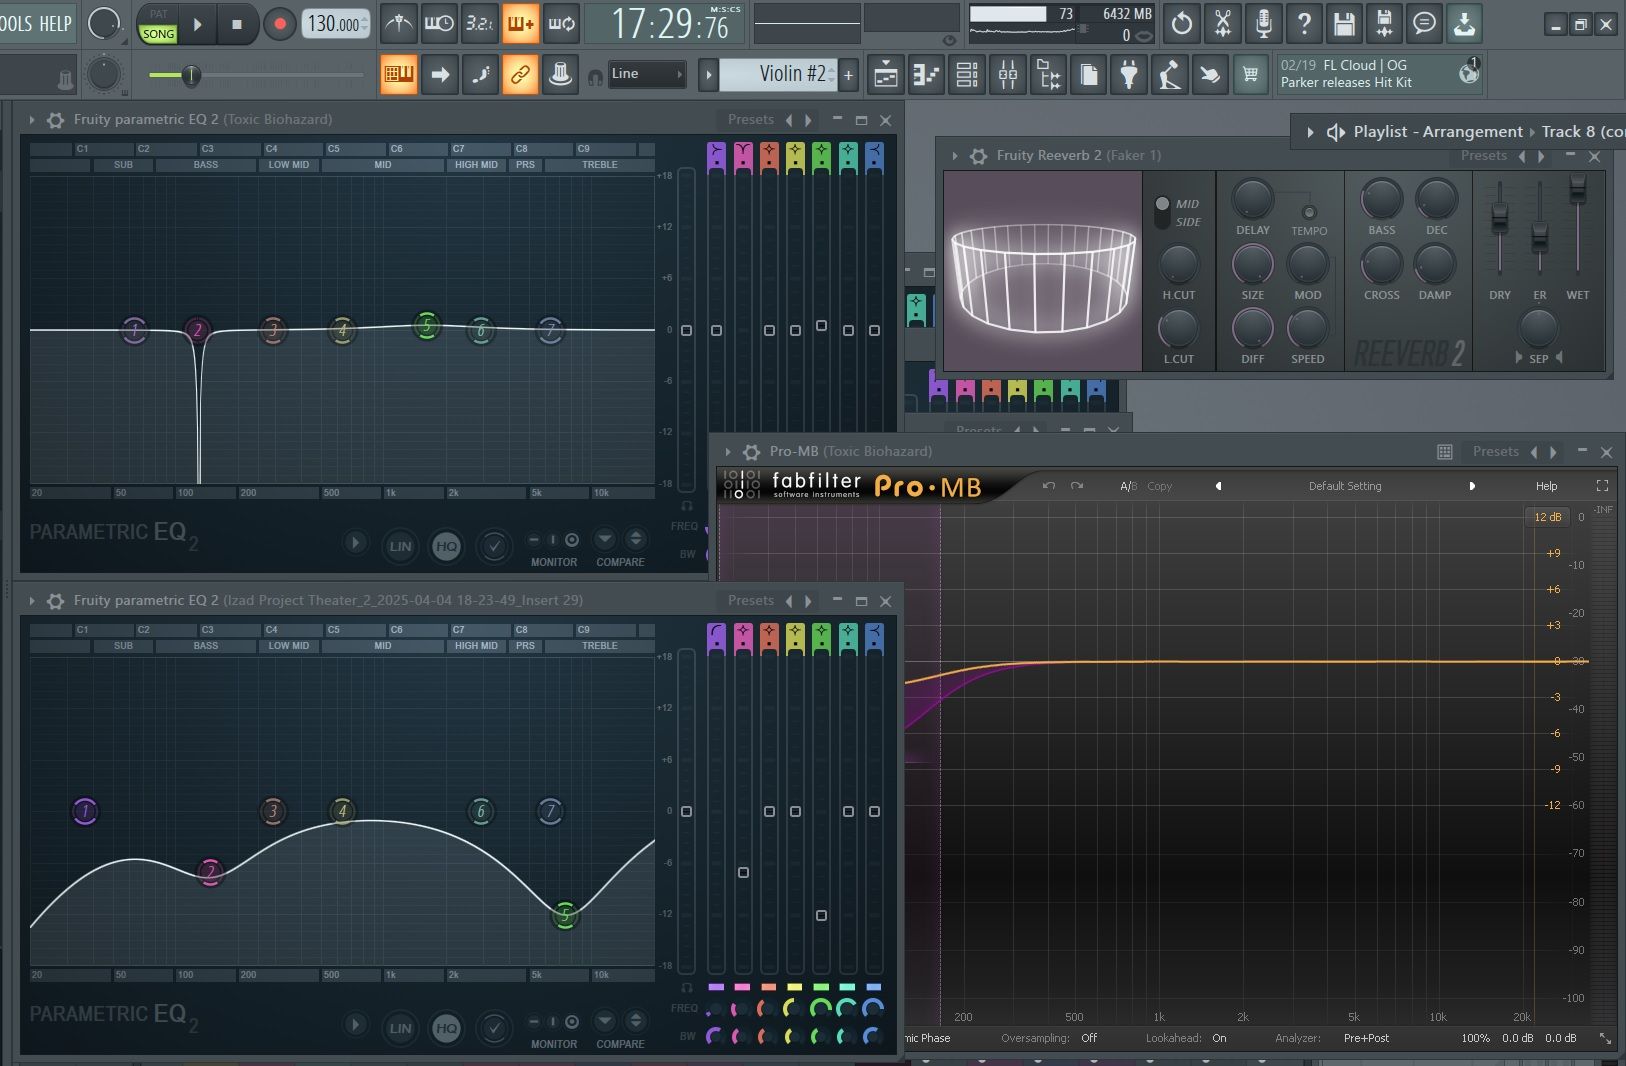Click Help in FabFilter Pro-MB
Image resolution: width=1626 pixels, height=1066 pixels.
1546,486
